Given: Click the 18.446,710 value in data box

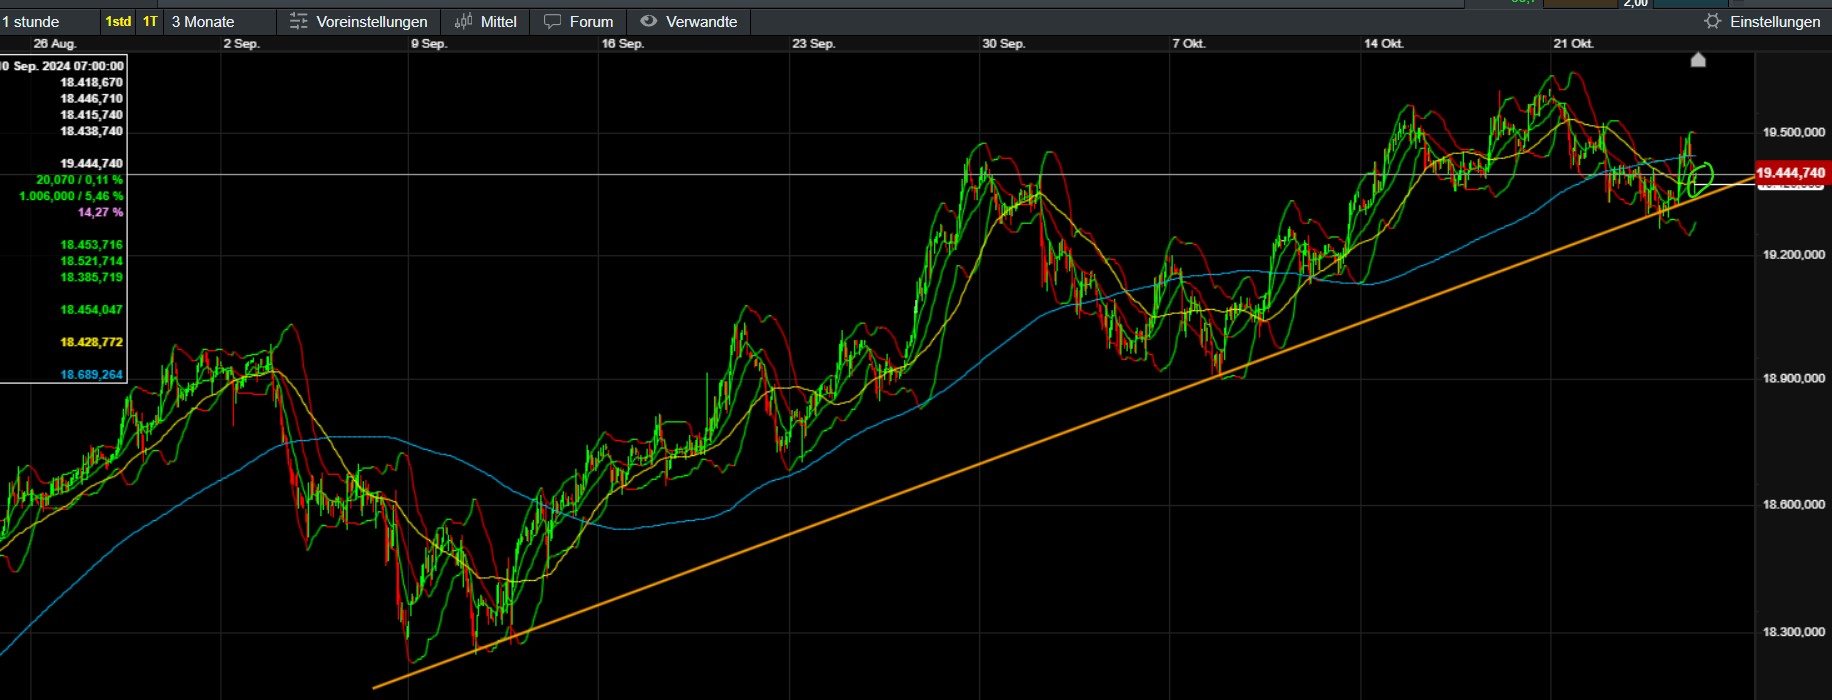Looking at the screenshot, I should coord(91,99).
